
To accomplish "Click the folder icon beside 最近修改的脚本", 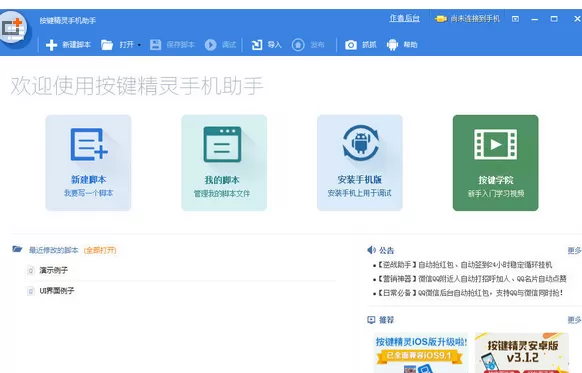I will [x=17, y=249].
